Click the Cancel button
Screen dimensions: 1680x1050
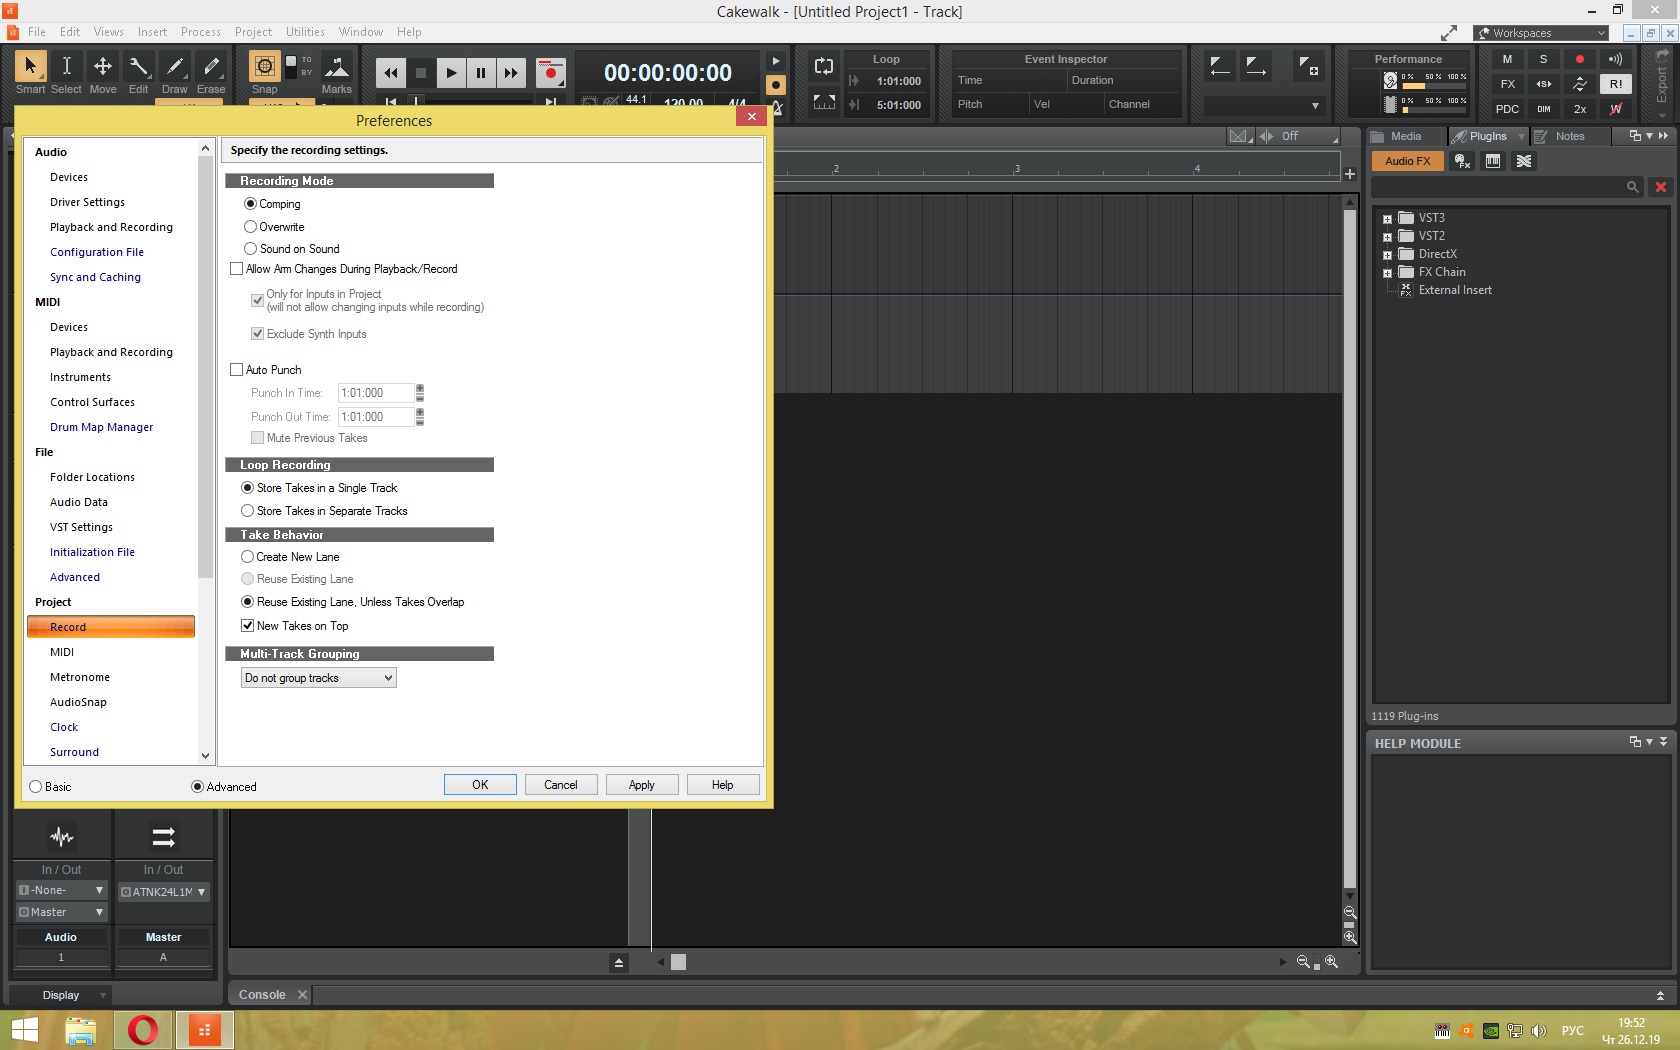click(561, 785)
